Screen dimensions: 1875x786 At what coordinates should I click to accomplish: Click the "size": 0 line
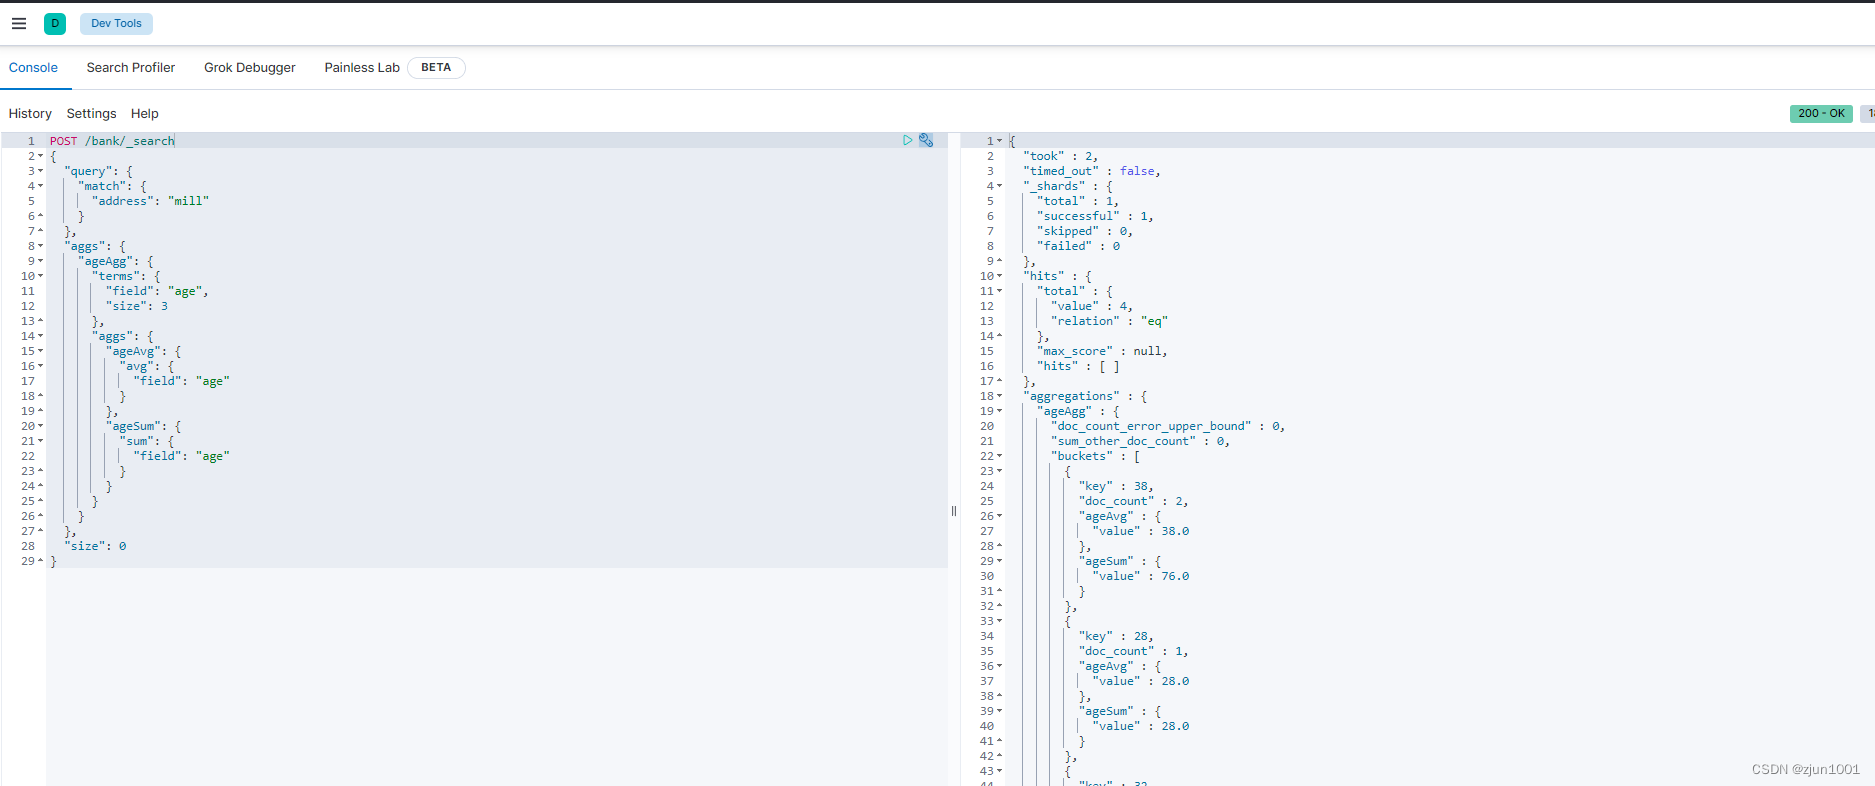(x=95, y=546)
